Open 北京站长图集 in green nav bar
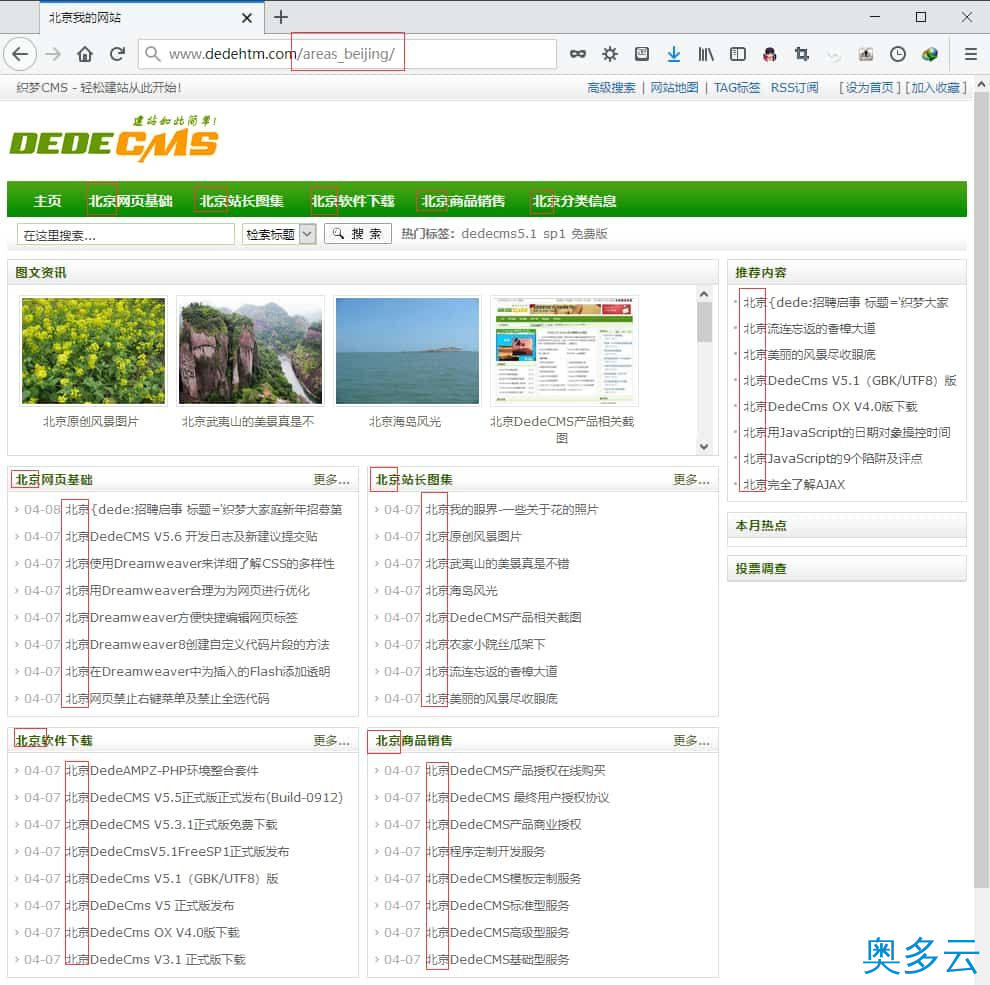Screen dimensions: 990x985 click(241, 201)
